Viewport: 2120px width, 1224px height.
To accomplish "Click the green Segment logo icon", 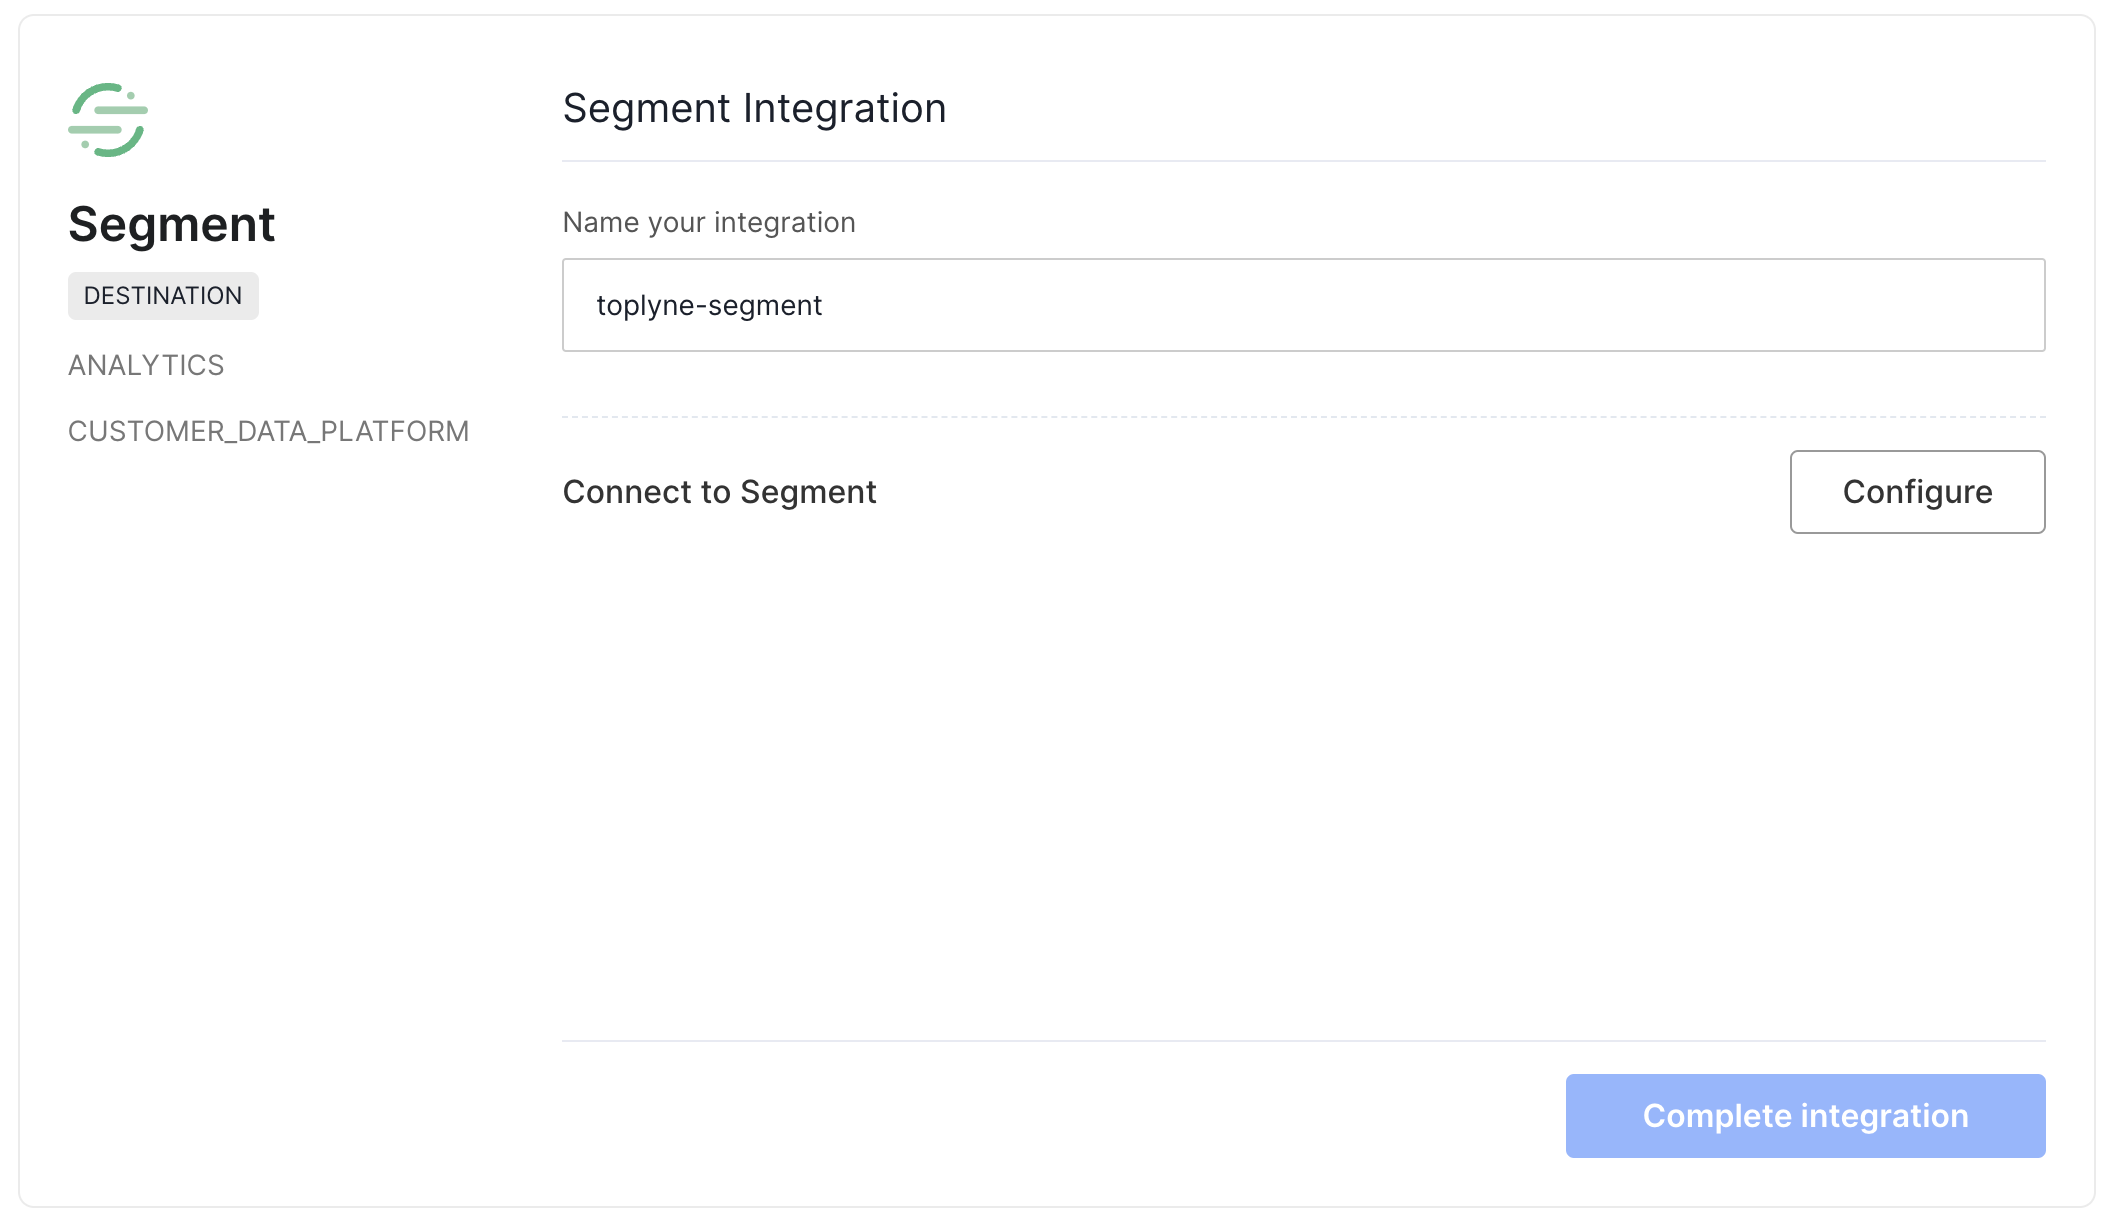I will pos(108,120).
